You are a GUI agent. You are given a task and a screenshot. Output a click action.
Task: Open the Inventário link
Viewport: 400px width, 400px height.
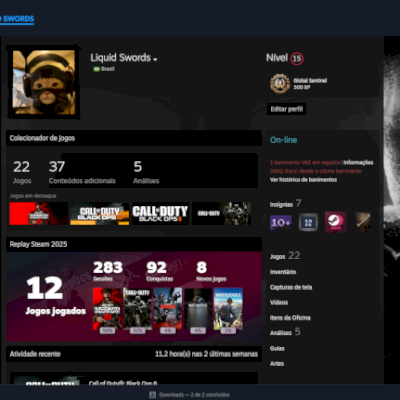point(283,272)
